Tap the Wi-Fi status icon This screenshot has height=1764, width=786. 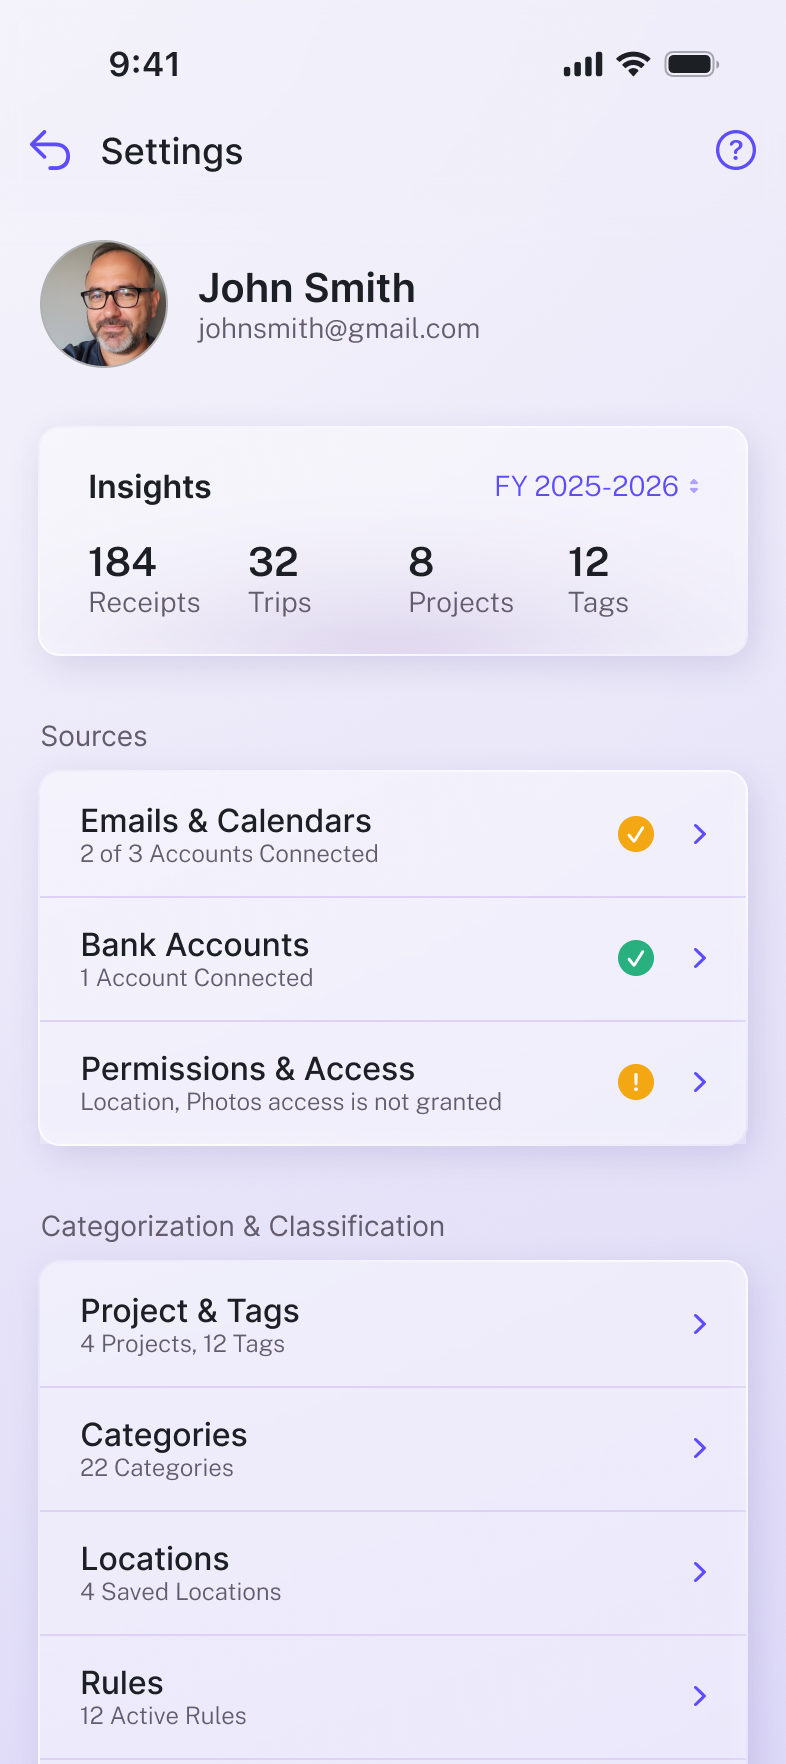pyautogui.click(x=632, y=64)
